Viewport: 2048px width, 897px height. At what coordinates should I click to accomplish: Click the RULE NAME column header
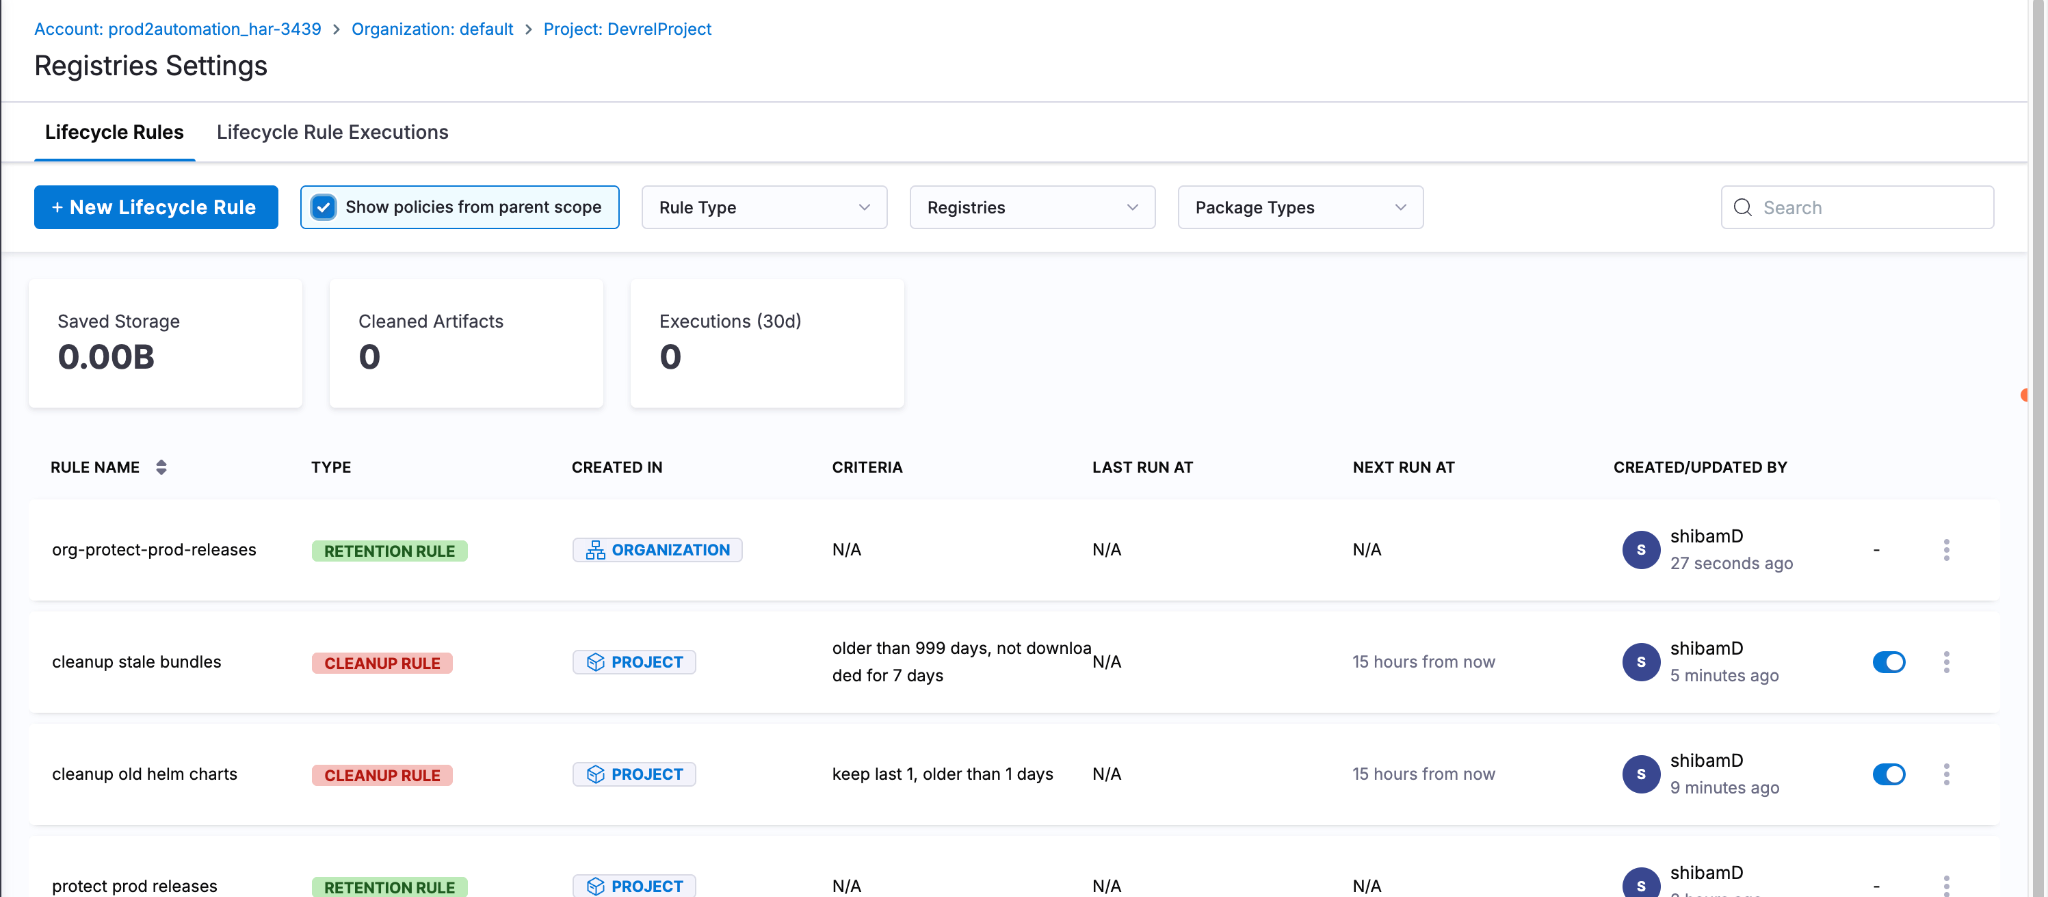[95, 467]
